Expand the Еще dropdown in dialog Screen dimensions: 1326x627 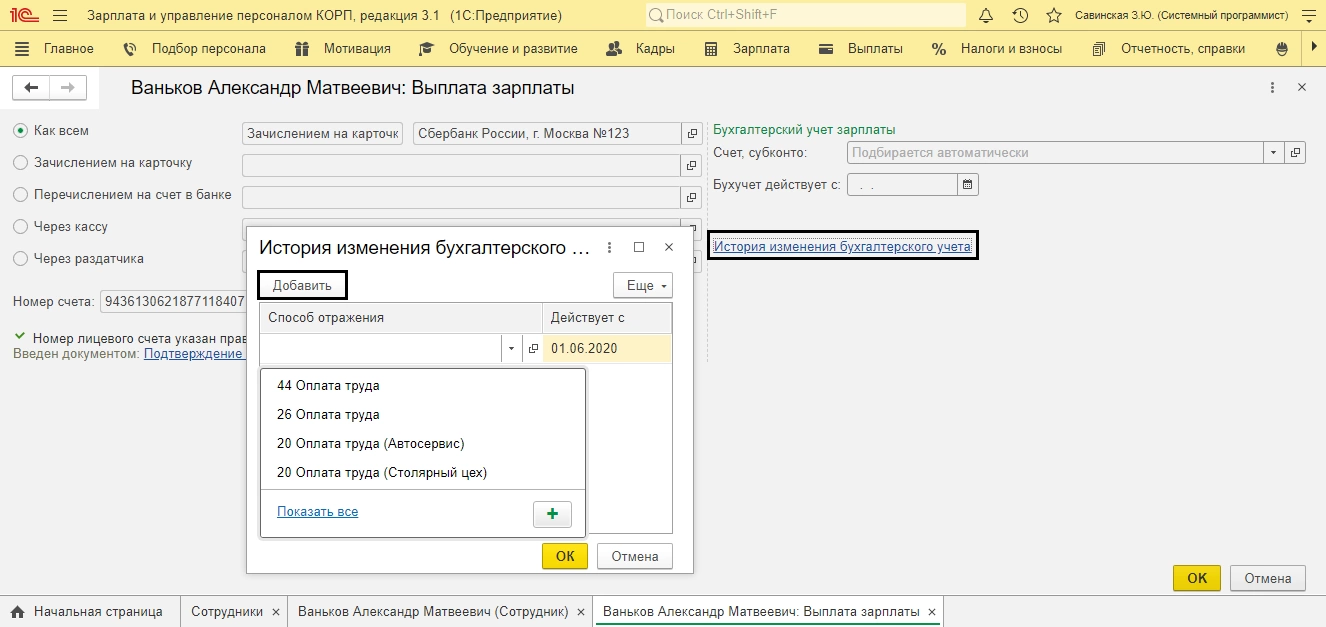click(642, 286)
